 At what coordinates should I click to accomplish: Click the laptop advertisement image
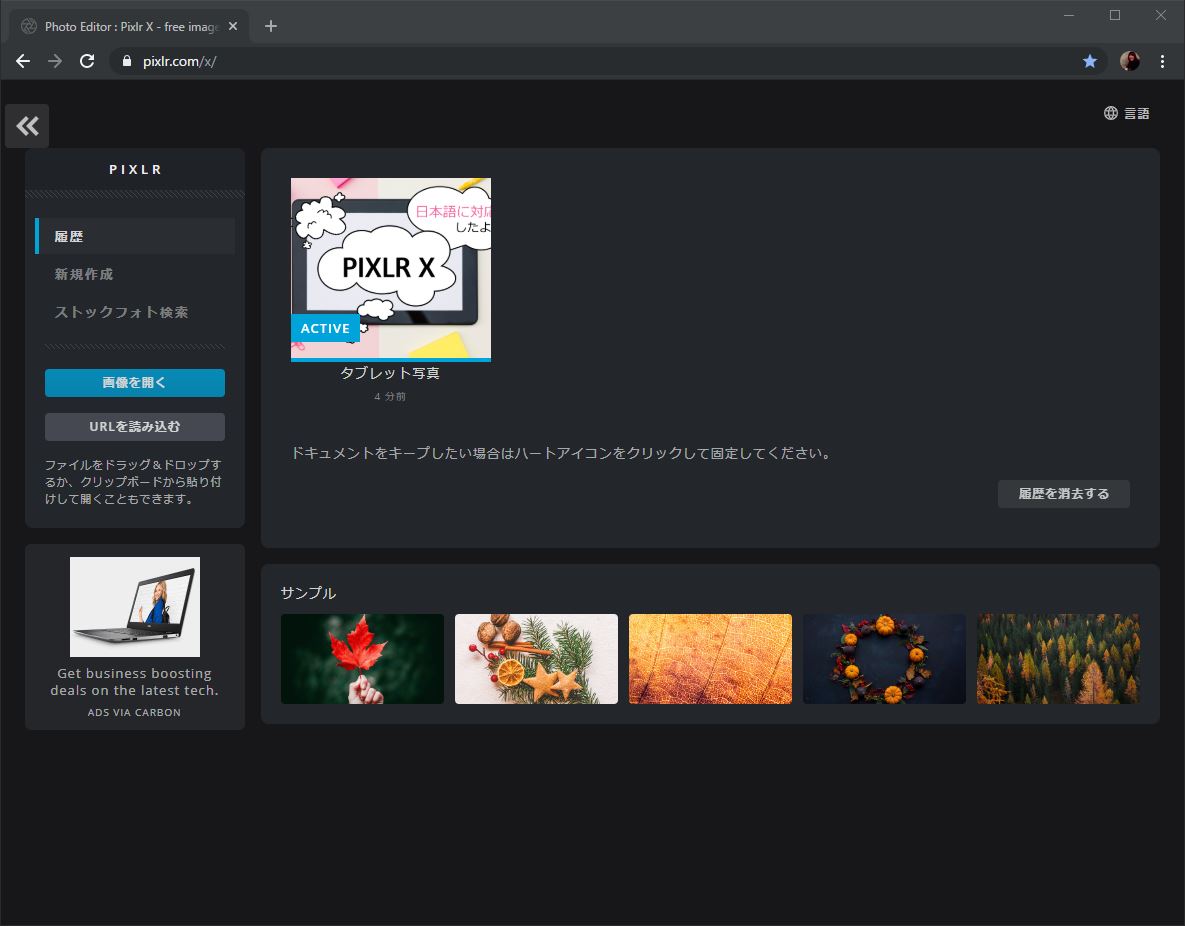tap(135, 606)
